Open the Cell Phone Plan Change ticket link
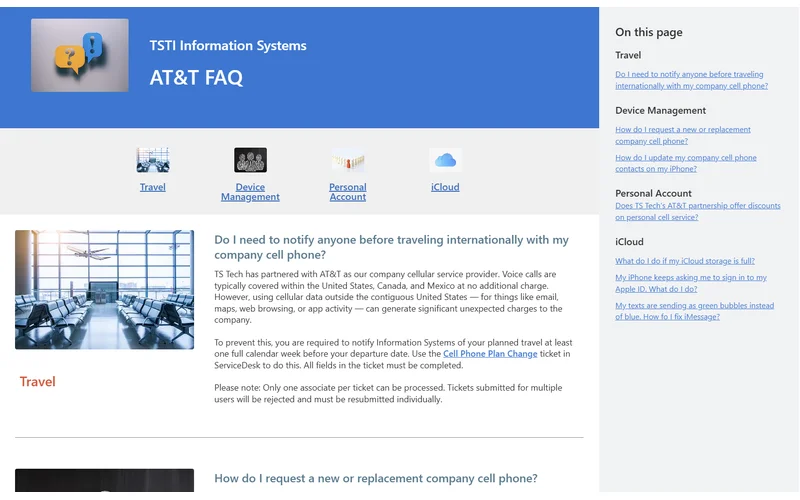 (490, 354)
